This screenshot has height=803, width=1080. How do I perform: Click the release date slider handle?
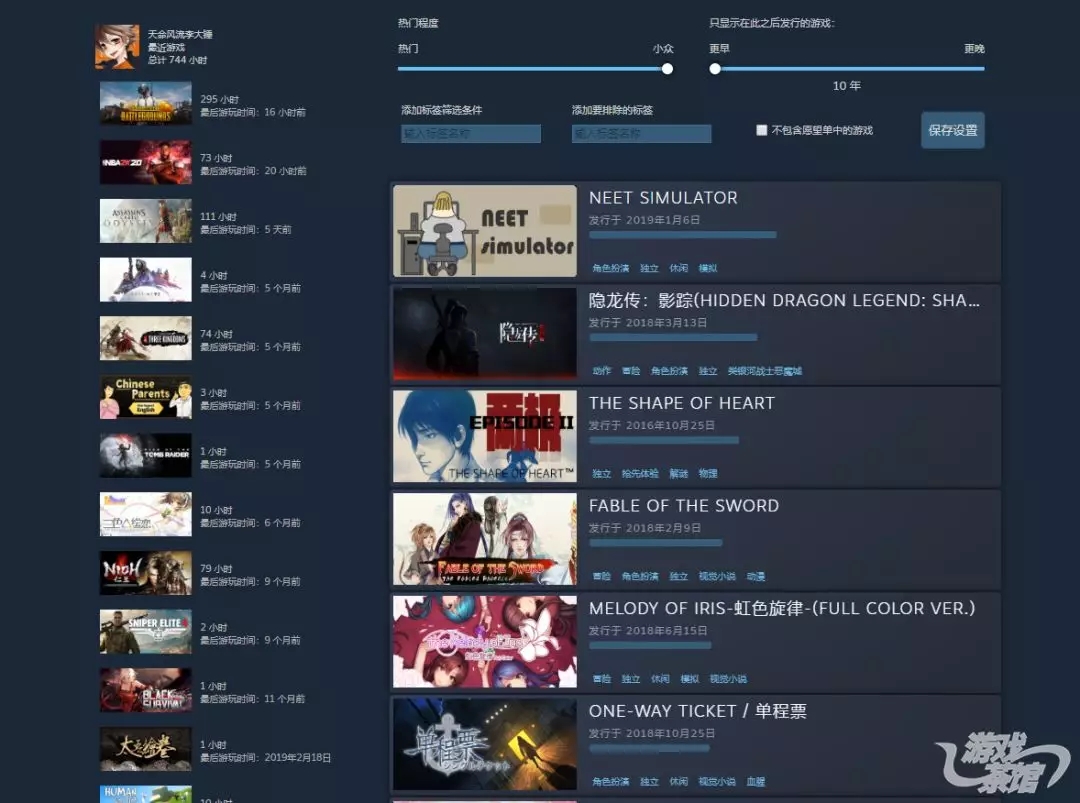[x=715, y=69]
